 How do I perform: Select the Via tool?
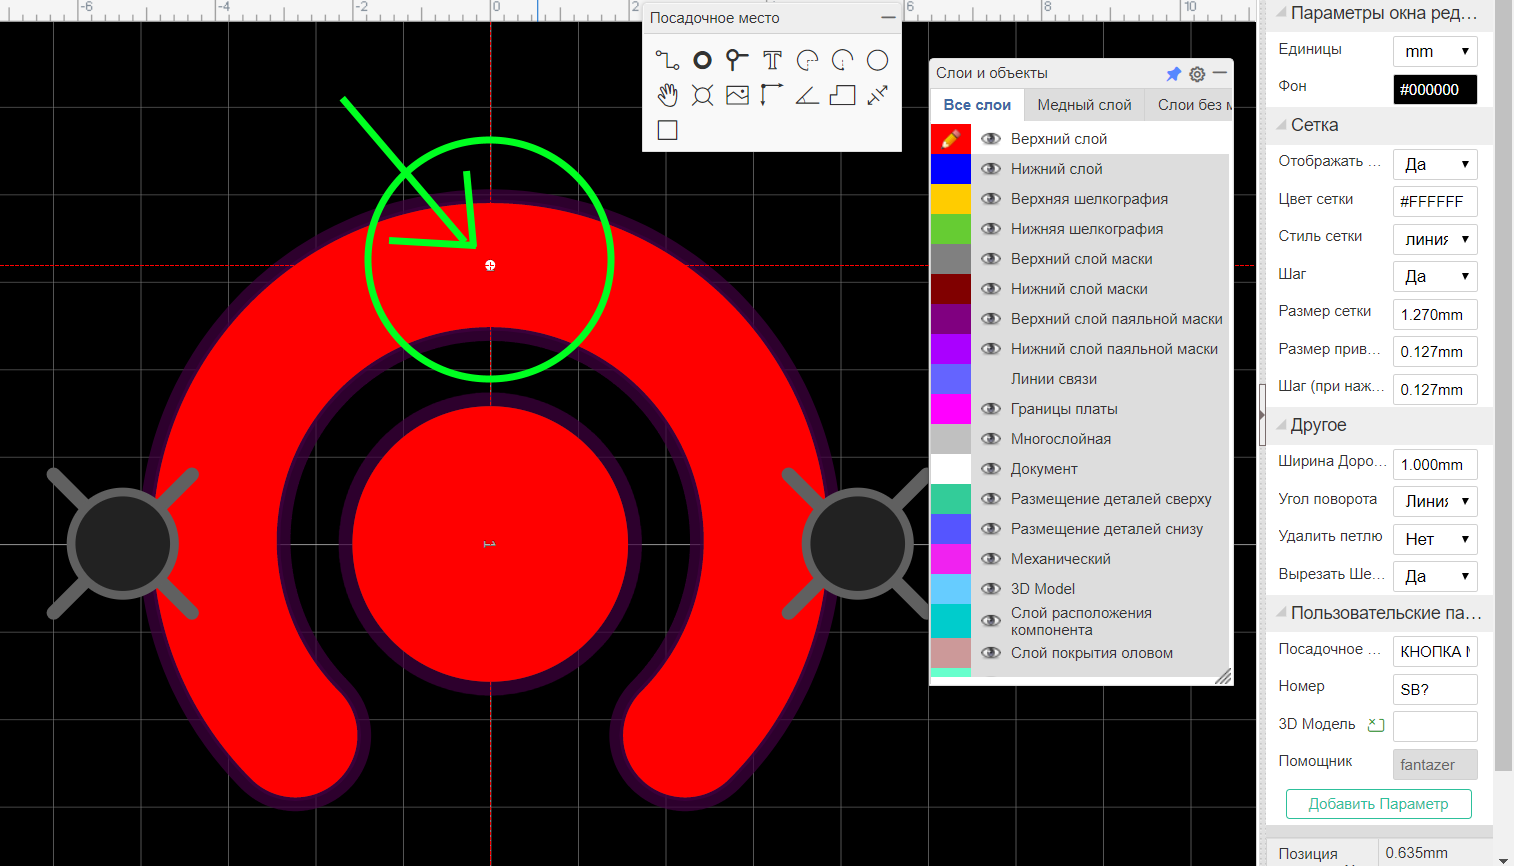click(x=737, y=60)
